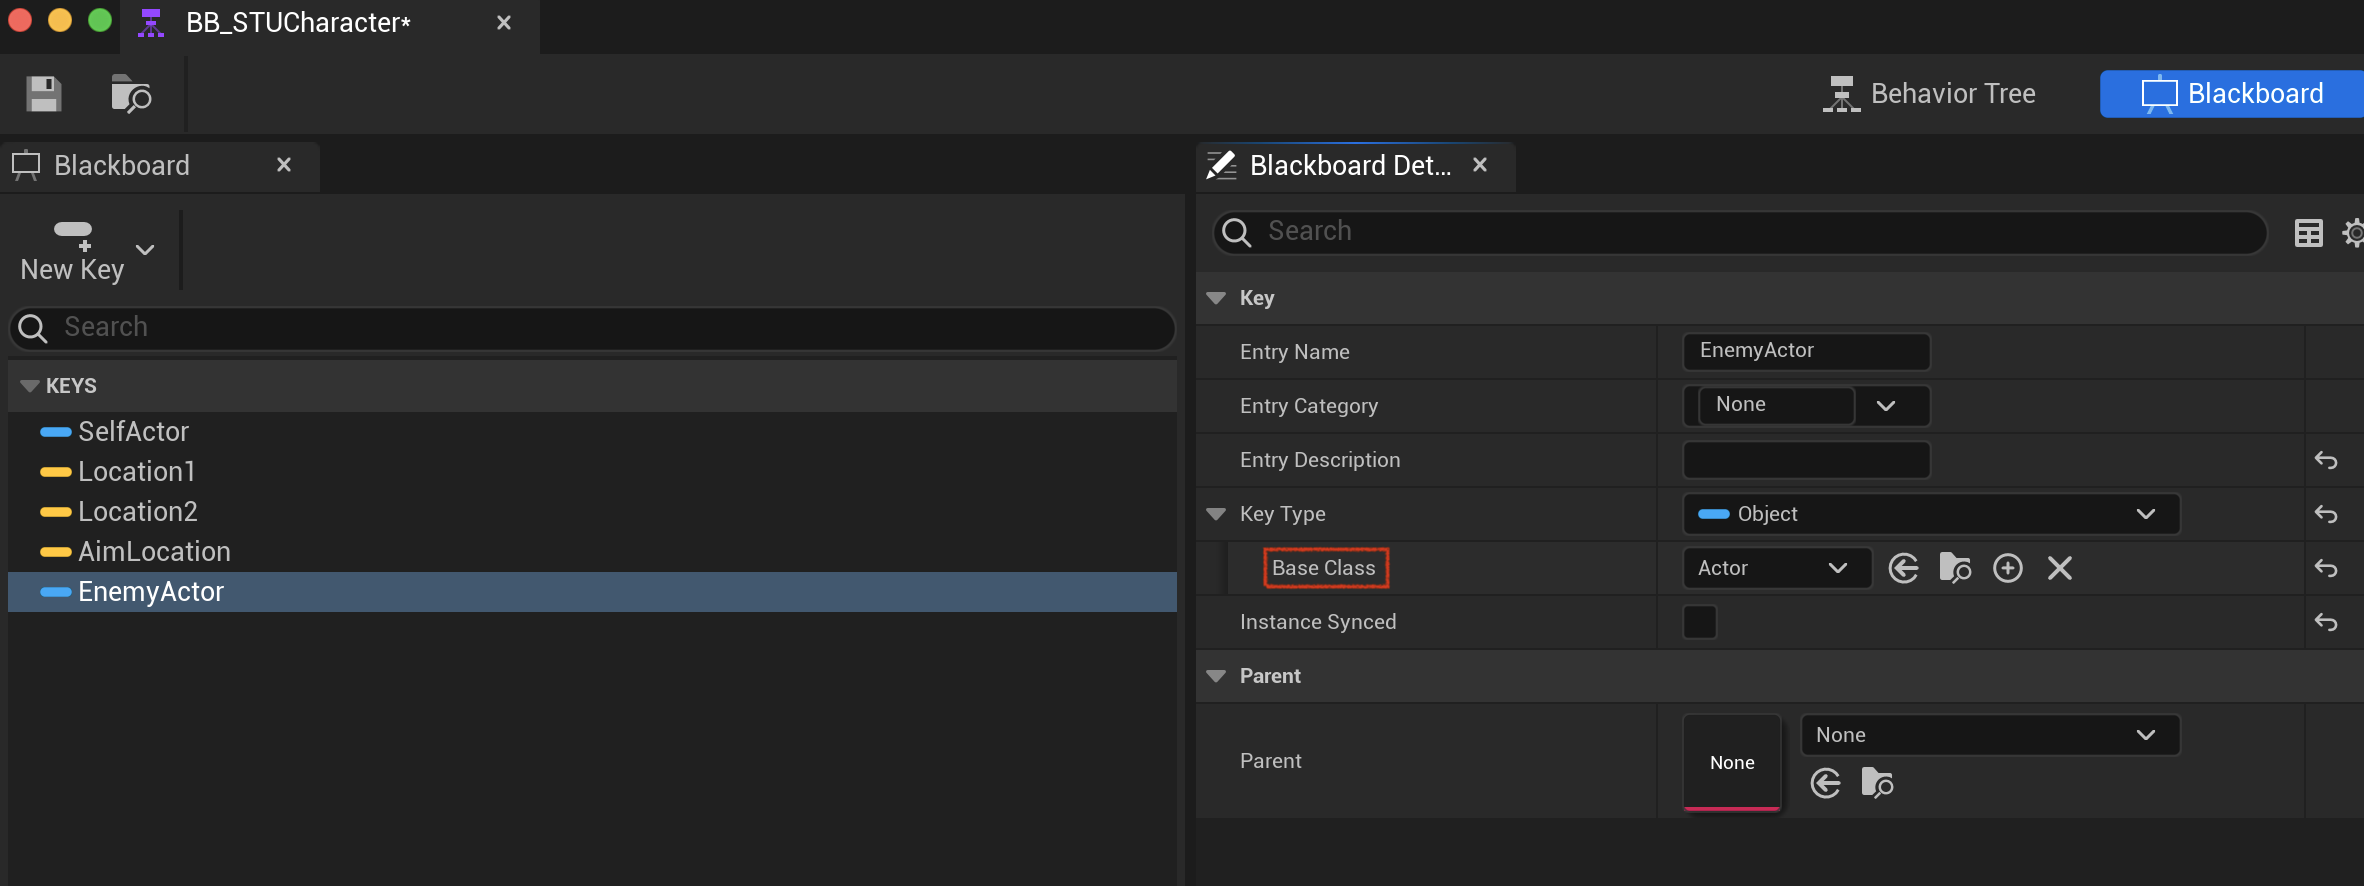Click the Browse to asset toolbar icon
Screen dimensions: 2364x886
point(130,94)
